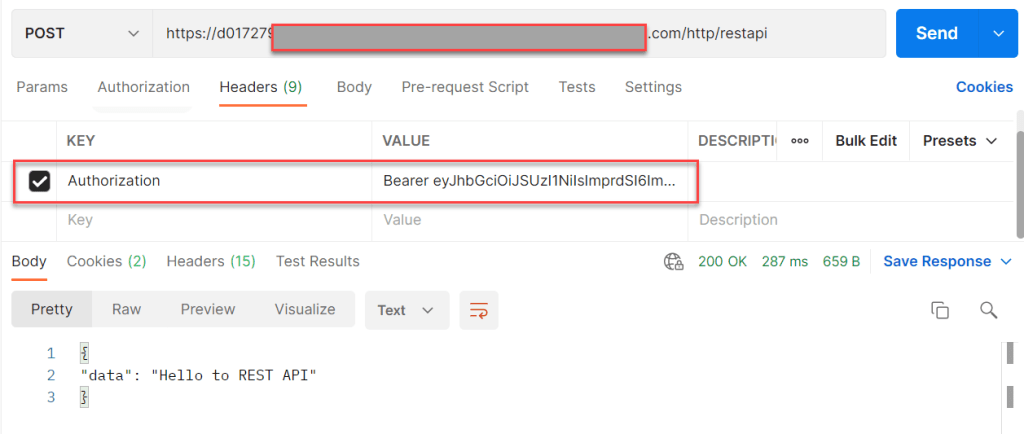Open the three-dots column options menu

pos(799,141)
